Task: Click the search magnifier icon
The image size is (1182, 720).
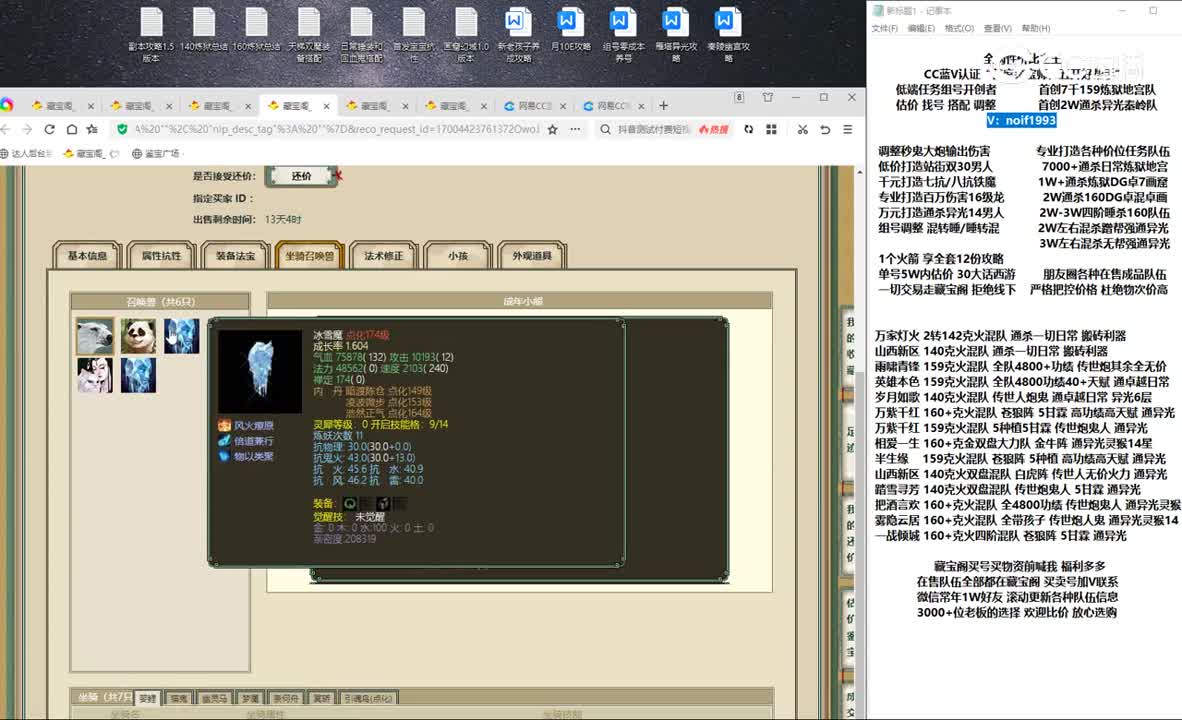Action: tap(605, 130)
